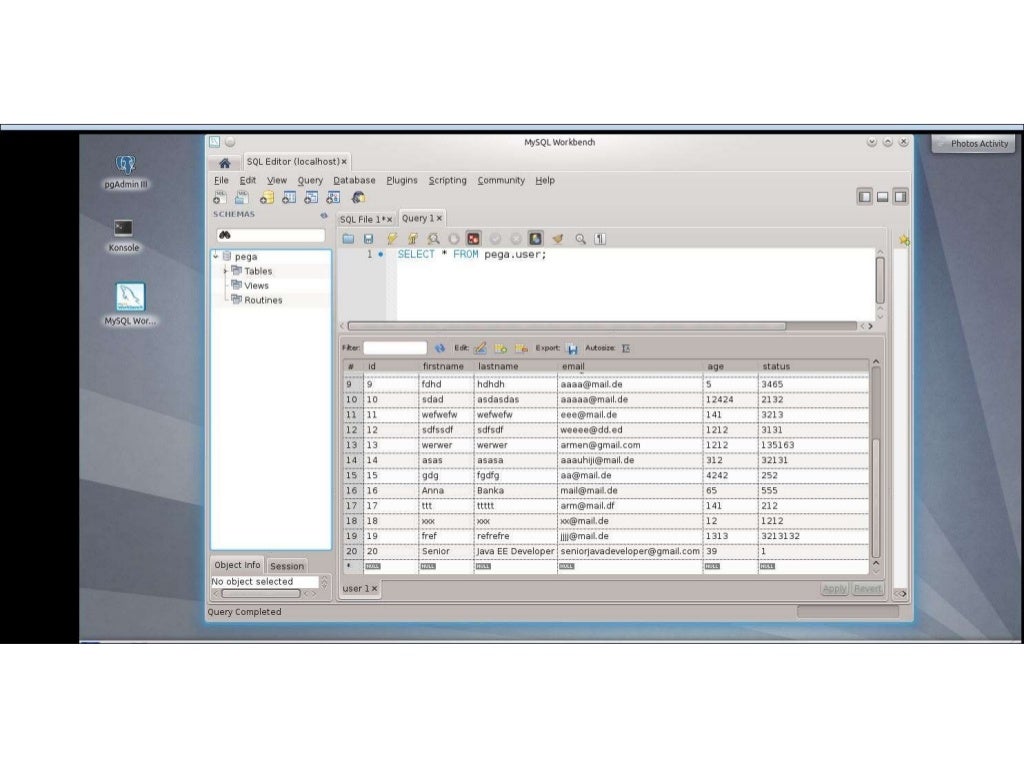This screenshot has height=768, width=1024.
Task: Toggle left sidebar panel visibility button
Action: pyautogui.click(x=865, y=197)
